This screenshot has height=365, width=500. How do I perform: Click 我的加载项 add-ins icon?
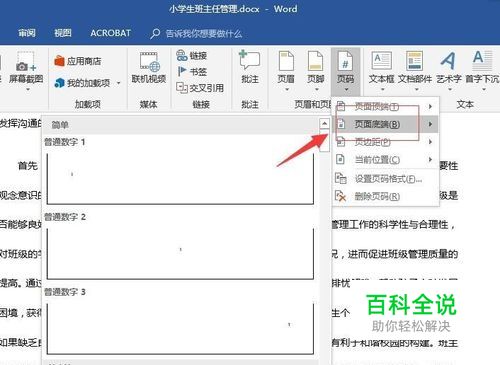coord(59,83)
